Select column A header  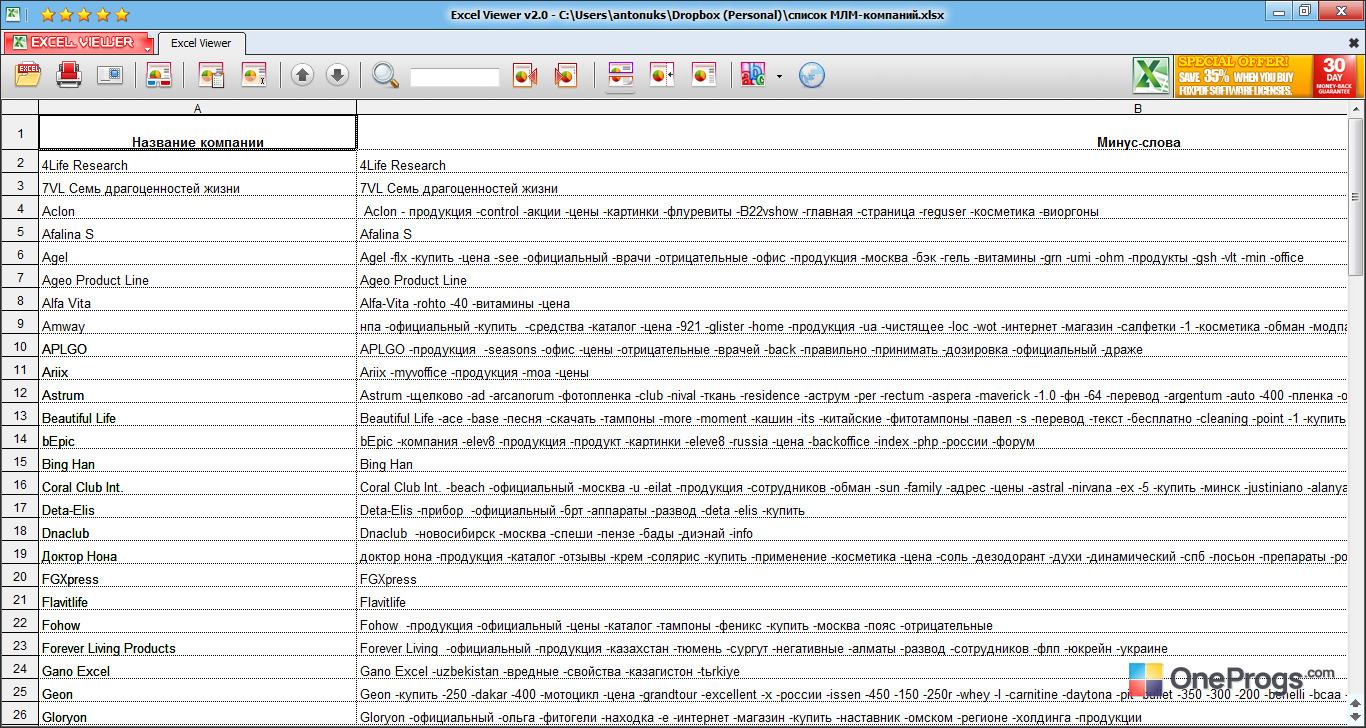tap(197, 107)
